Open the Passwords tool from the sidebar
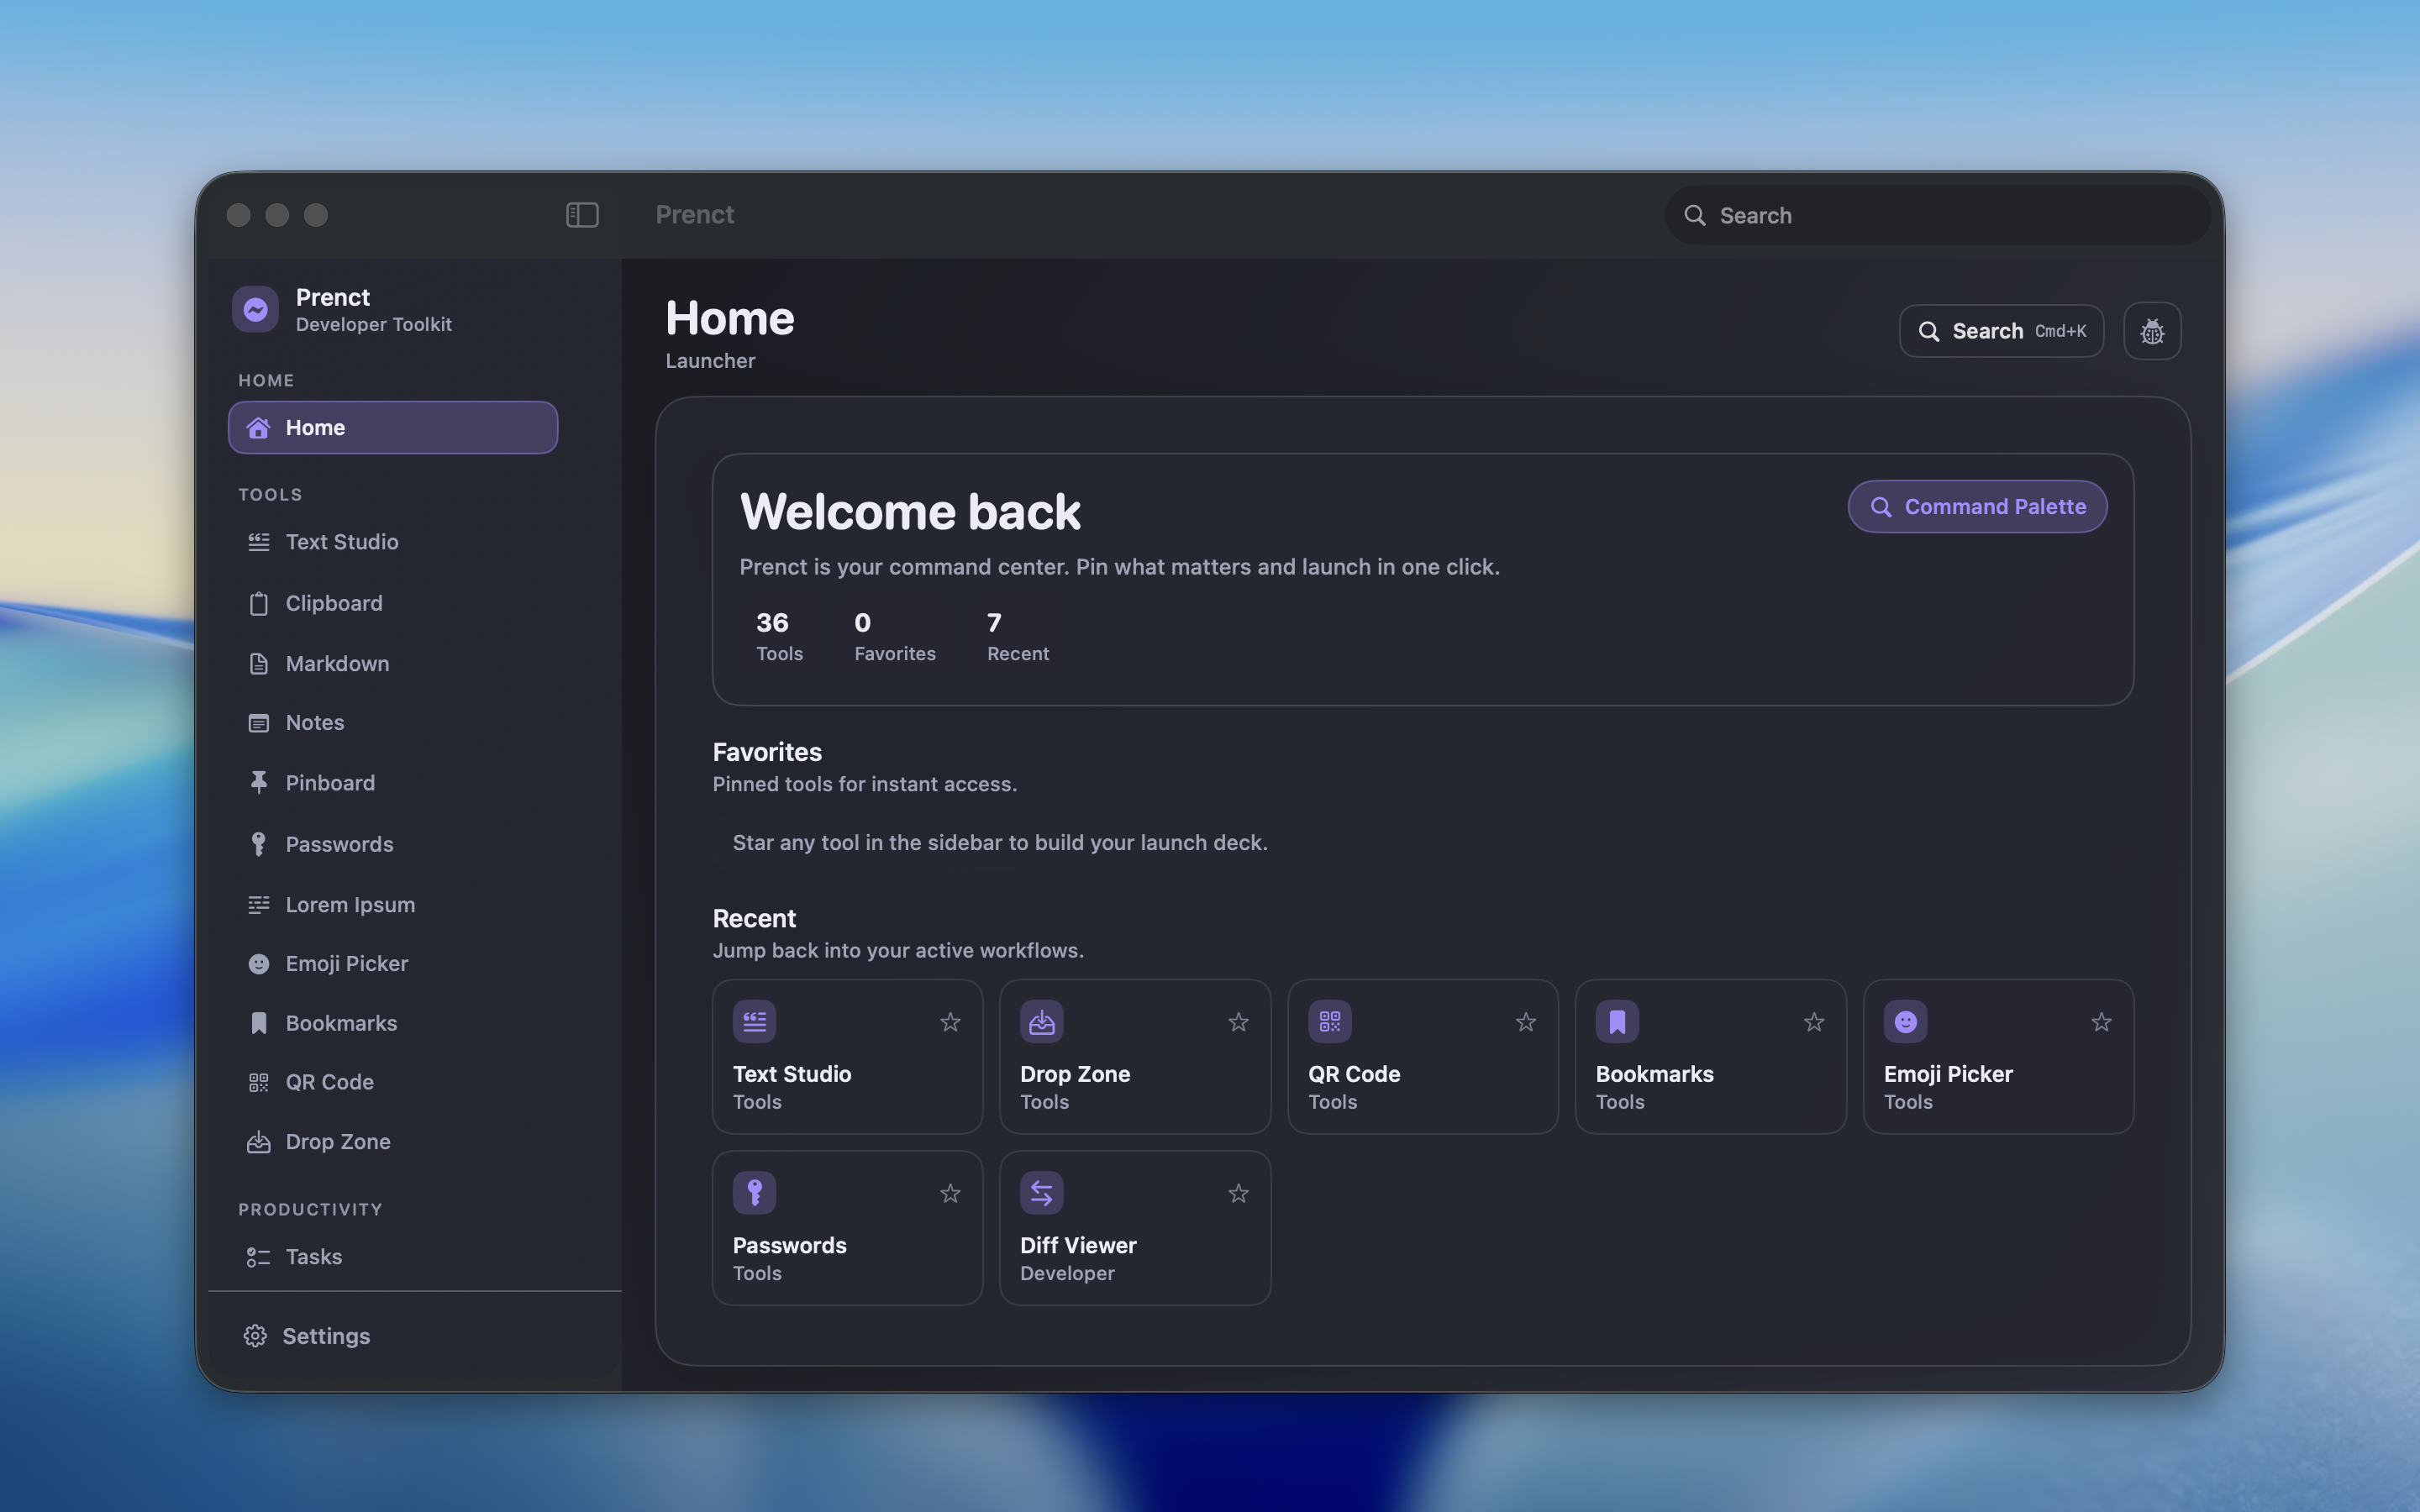Screen dimensions: 2420x1512 340,843
